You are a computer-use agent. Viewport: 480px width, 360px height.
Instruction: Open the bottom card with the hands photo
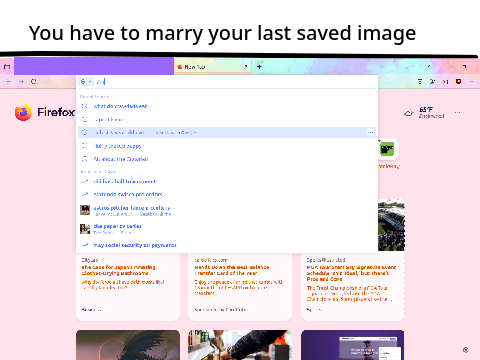[x=240, y=345]
